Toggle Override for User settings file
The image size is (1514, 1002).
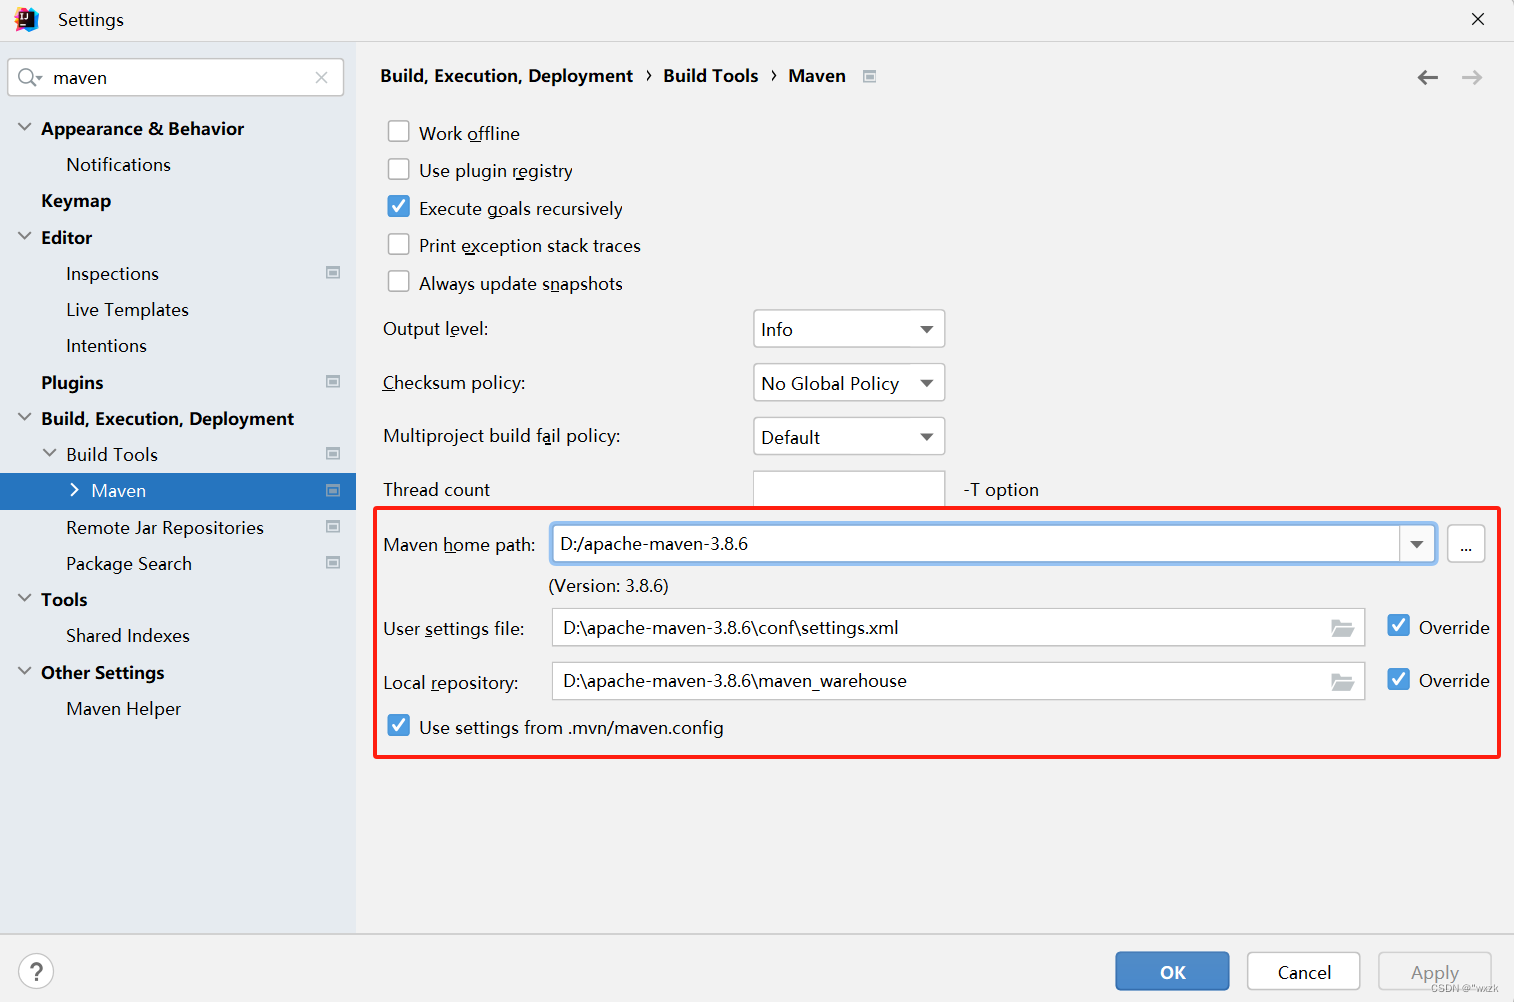tap(1399, 625)
